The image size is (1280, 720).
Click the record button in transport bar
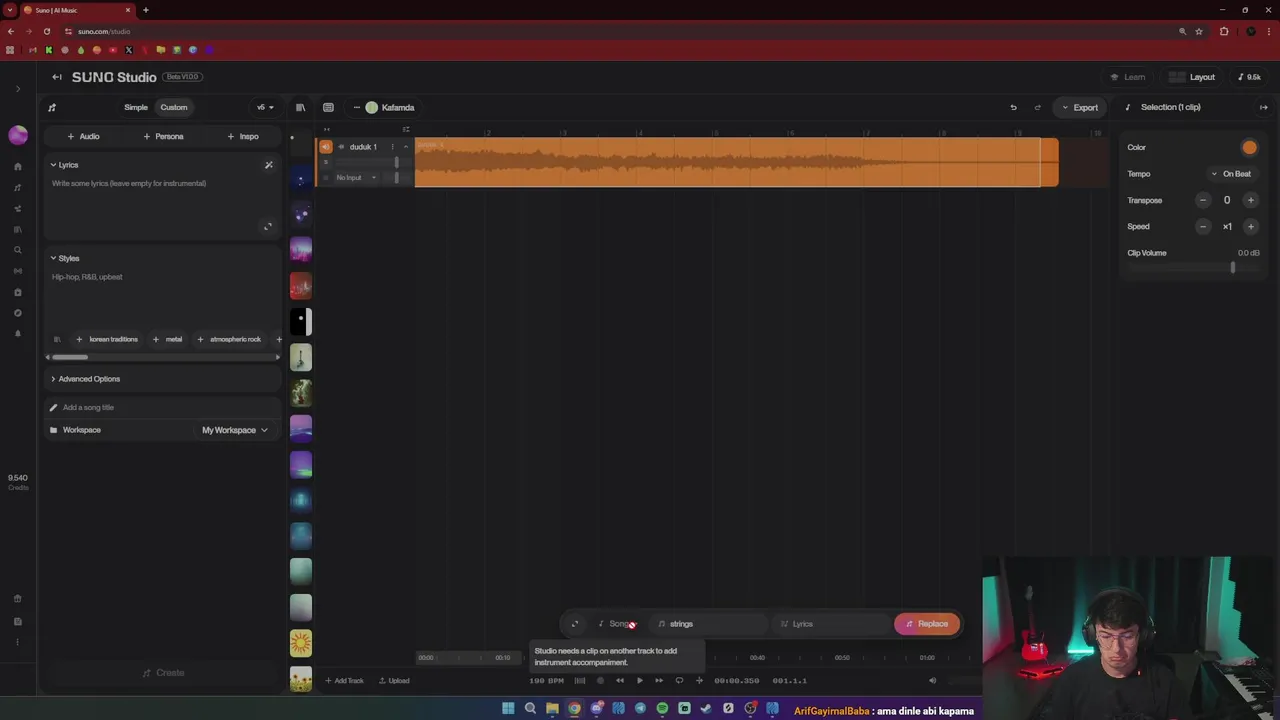pyautogui.click(x=600, y=681)
